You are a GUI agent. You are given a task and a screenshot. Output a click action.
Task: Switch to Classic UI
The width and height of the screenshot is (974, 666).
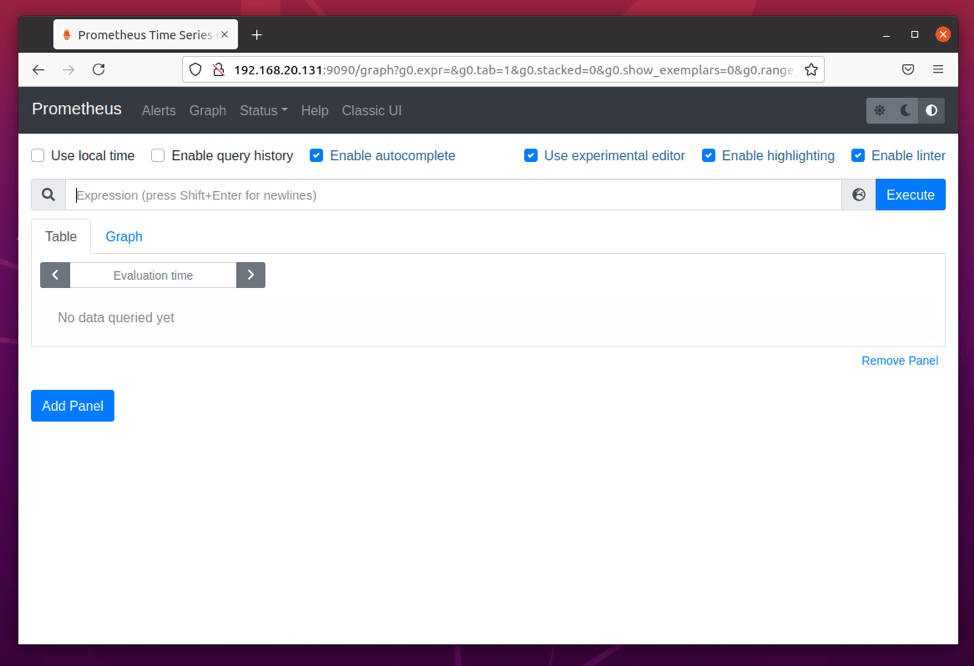click(x=371, y=111)
